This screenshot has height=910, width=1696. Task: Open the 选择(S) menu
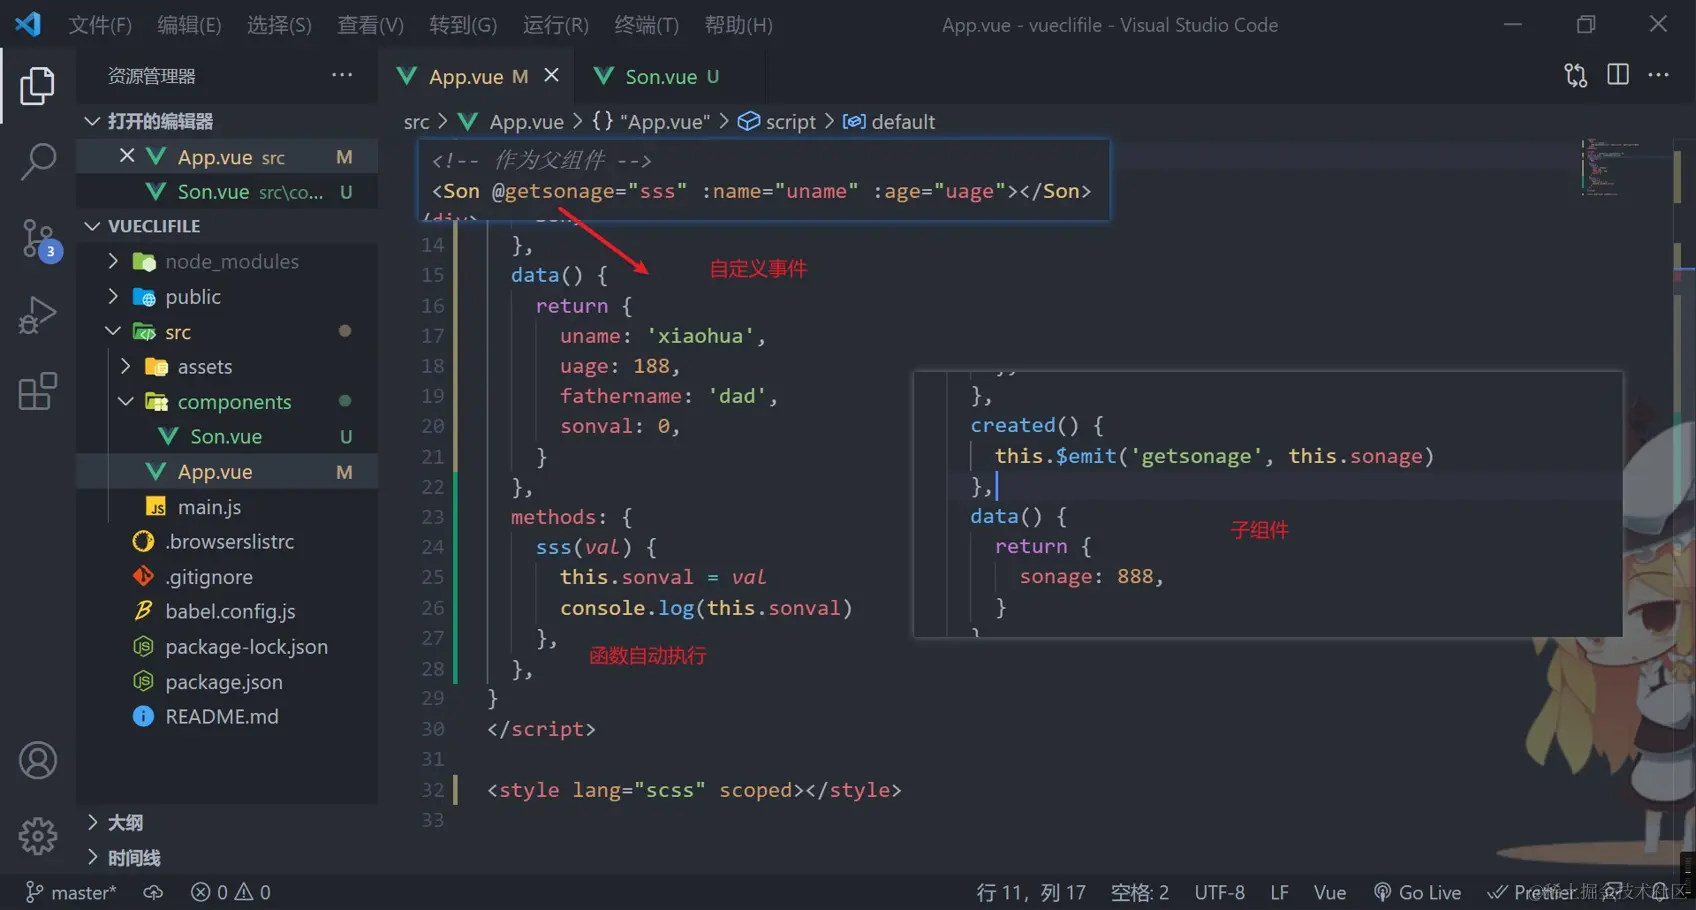click(279, 24)
